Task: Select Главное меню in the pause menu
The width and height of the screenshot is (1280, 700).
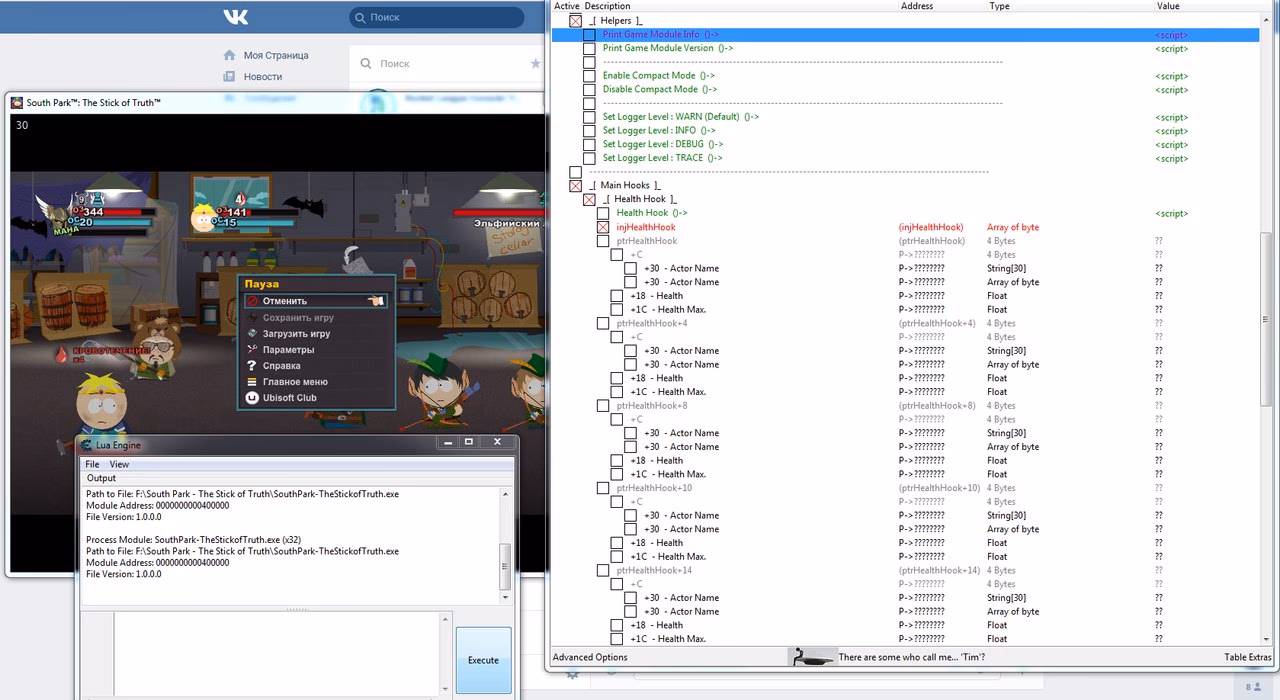Action: tap(295, 381)
